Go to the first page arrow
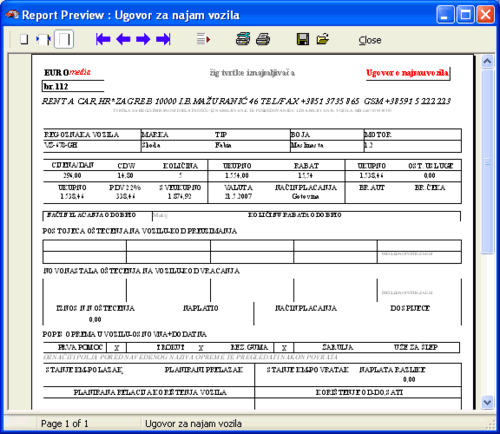The width and height of the screenshot is (500, 434). pos(103,39)
